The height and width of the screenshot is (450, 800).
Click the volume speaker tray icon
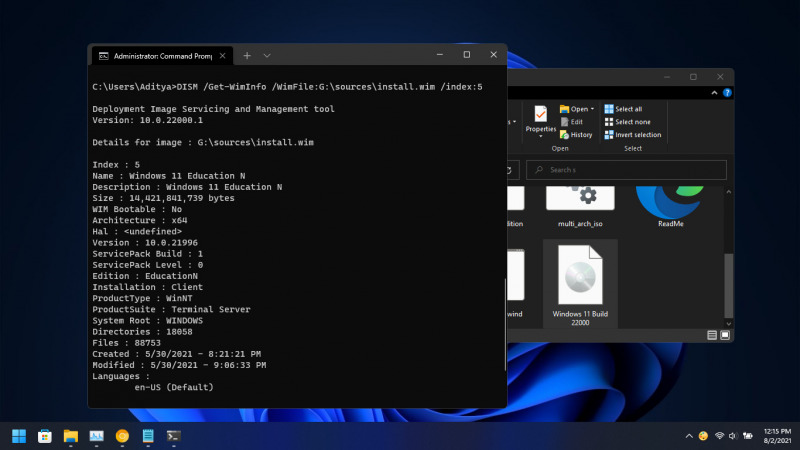pyautogui.click(x=733, y=436)
